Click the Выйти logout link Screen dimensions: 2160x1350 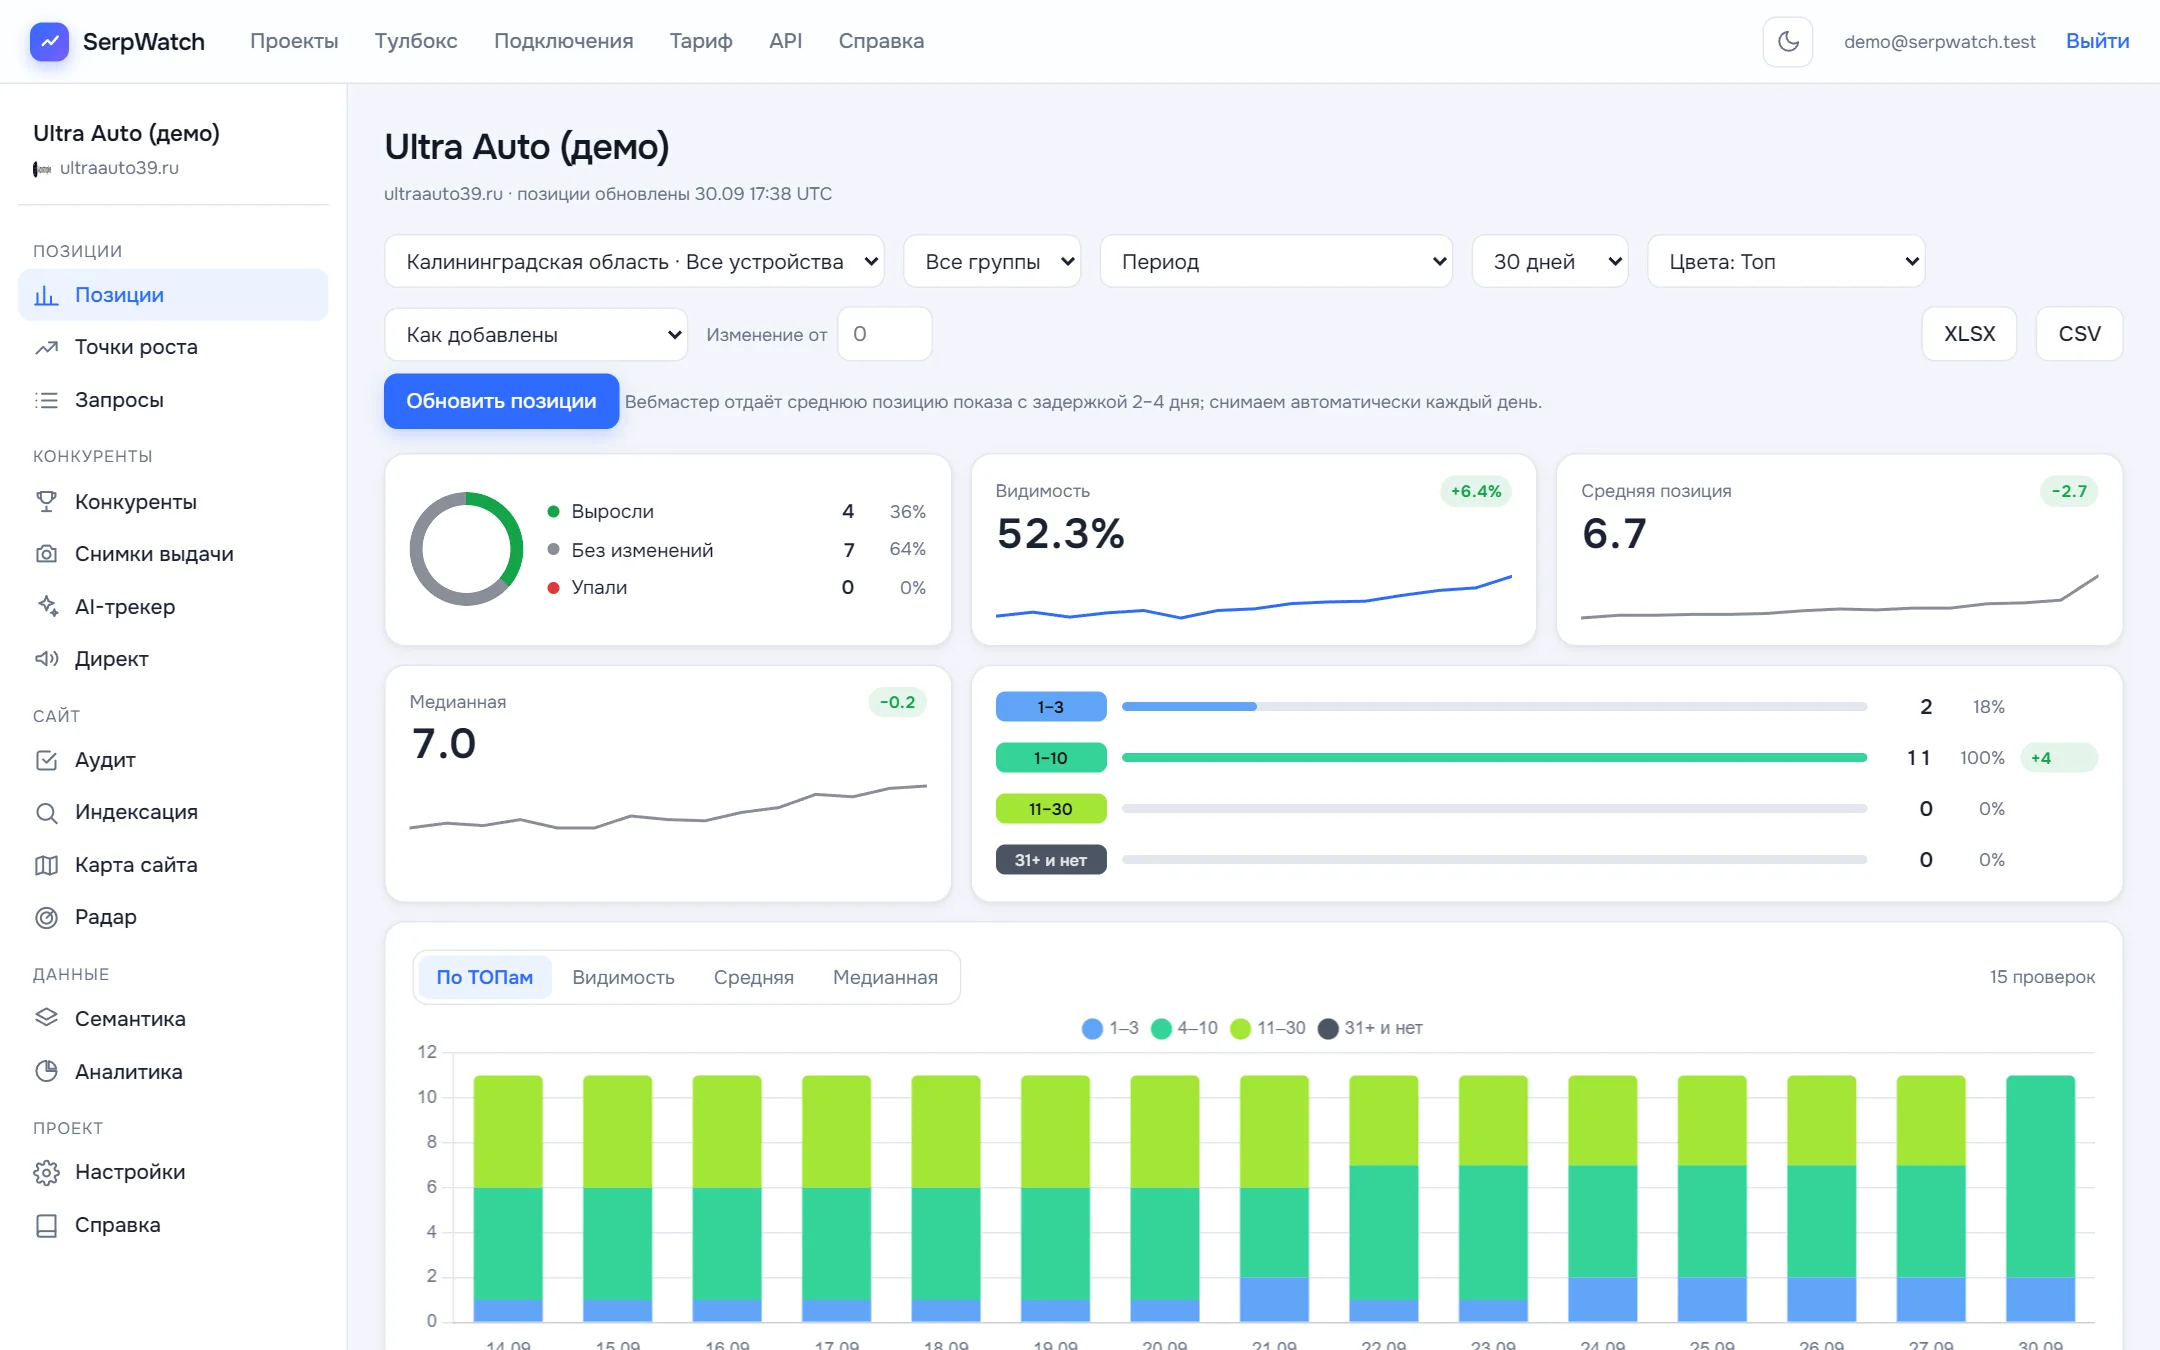click(x=2097, y=41)
